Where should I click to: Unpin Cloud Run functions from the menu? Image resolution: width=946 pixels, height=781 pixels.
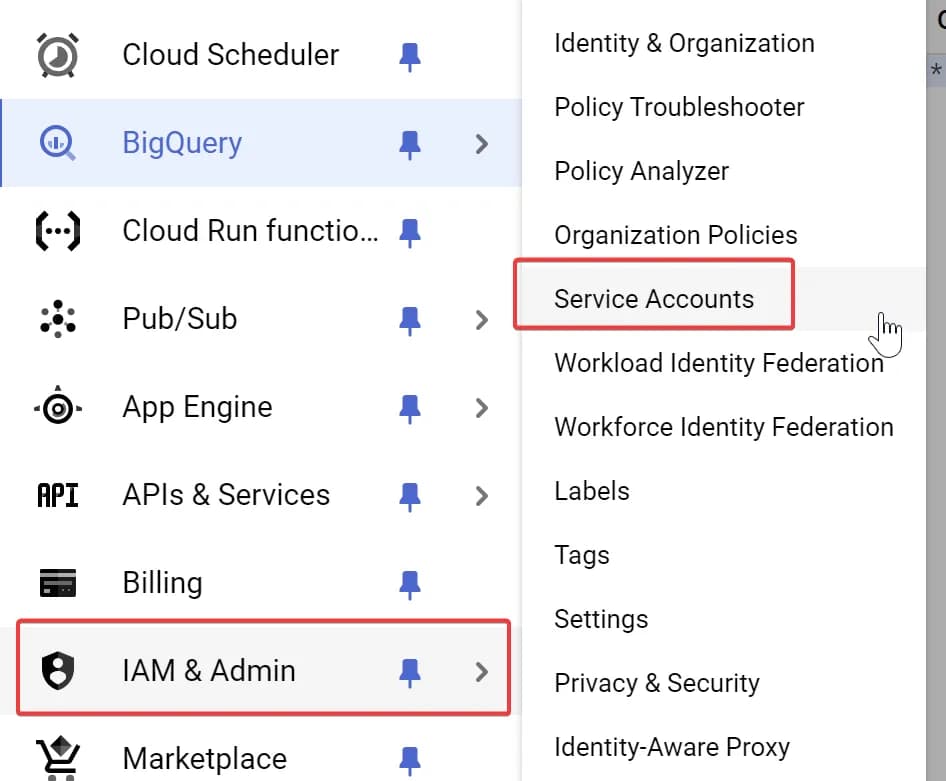(410, 232)
